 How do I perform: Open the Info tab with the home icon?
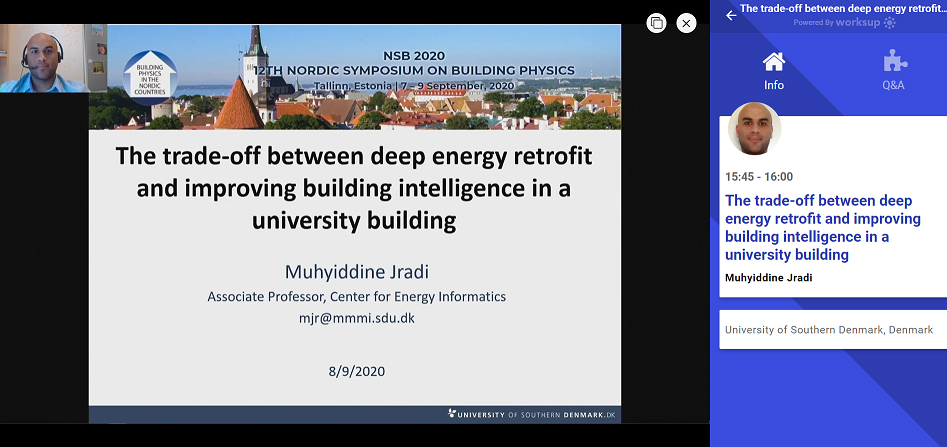[x=774, y=69]
